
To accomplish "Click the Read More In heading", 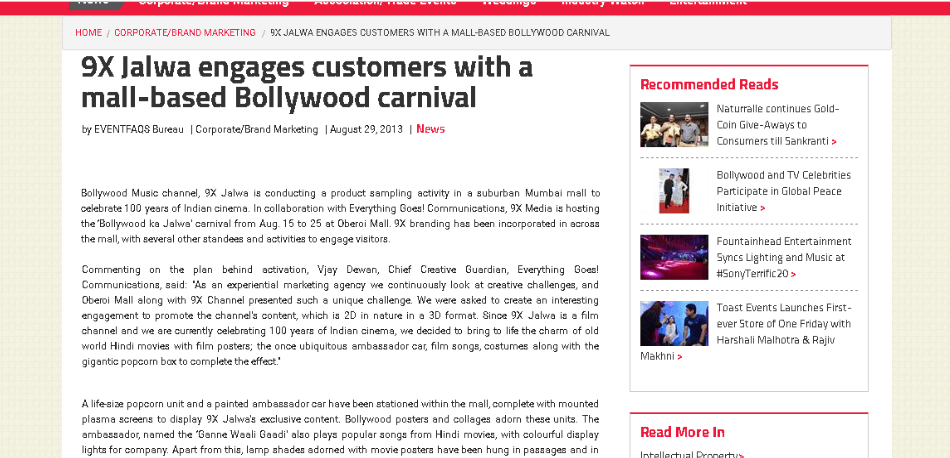I will tap(682, 432).
